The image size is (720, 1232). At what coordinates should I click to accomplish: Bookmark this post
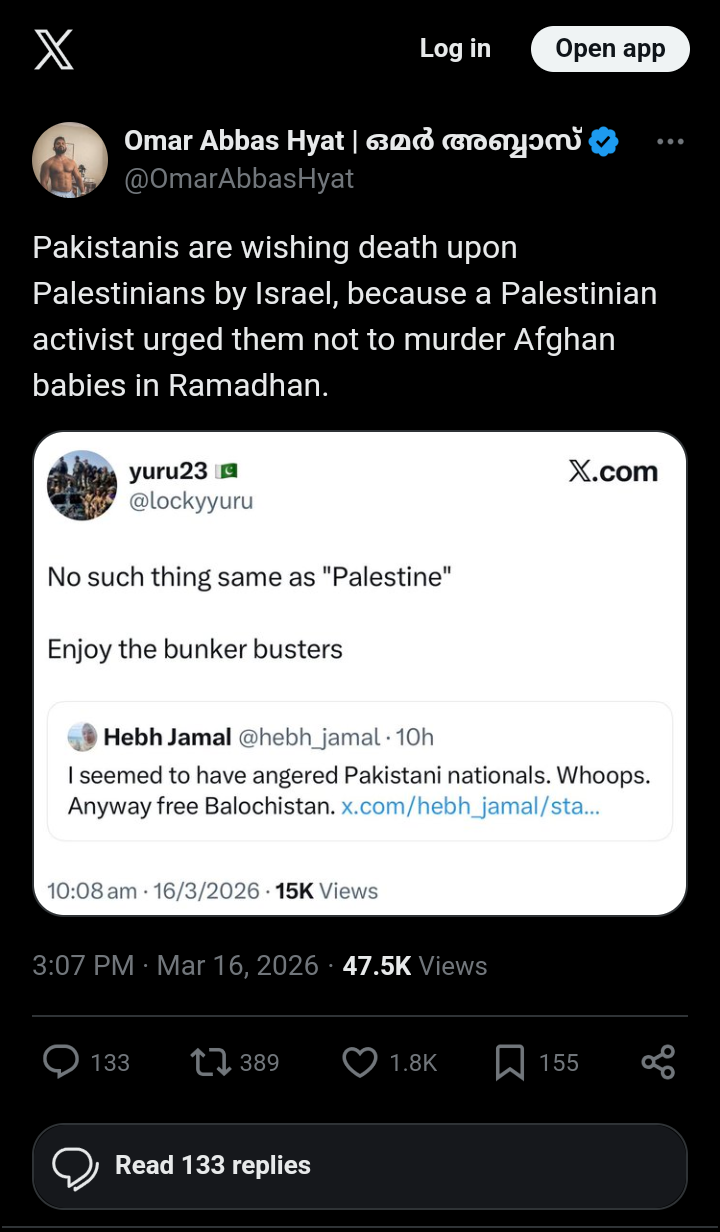pos(510,1061)
